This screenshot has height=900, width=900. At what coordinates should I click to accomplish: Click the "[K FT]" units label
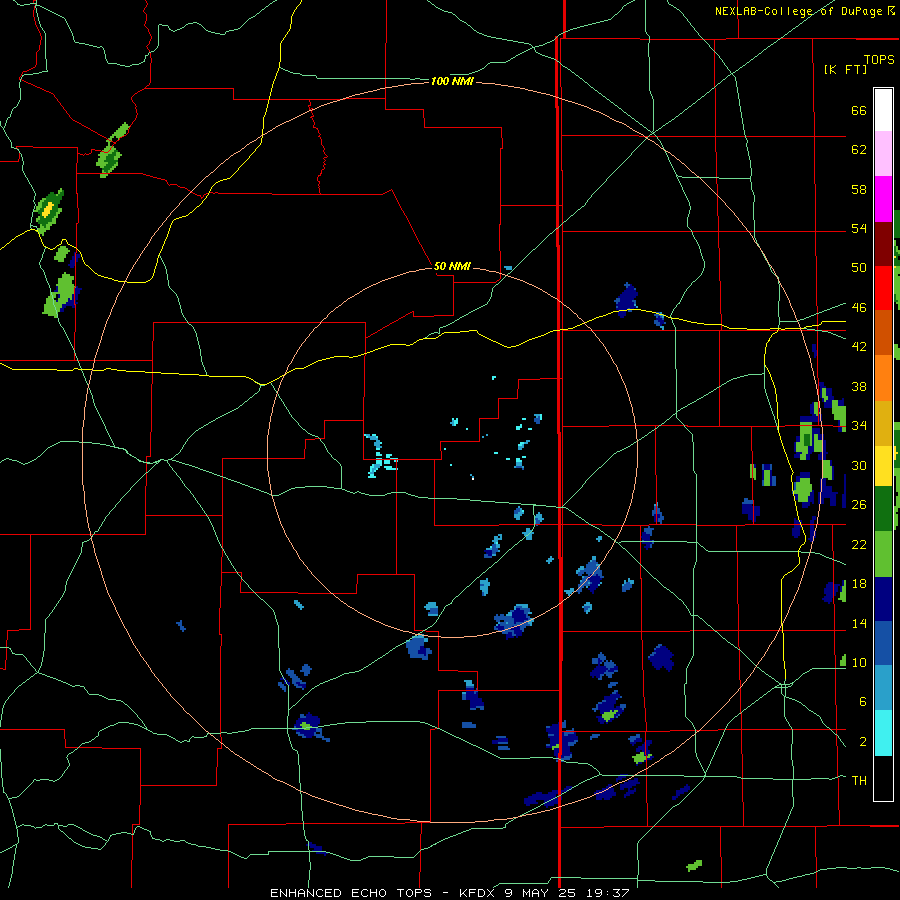point(845,69)
